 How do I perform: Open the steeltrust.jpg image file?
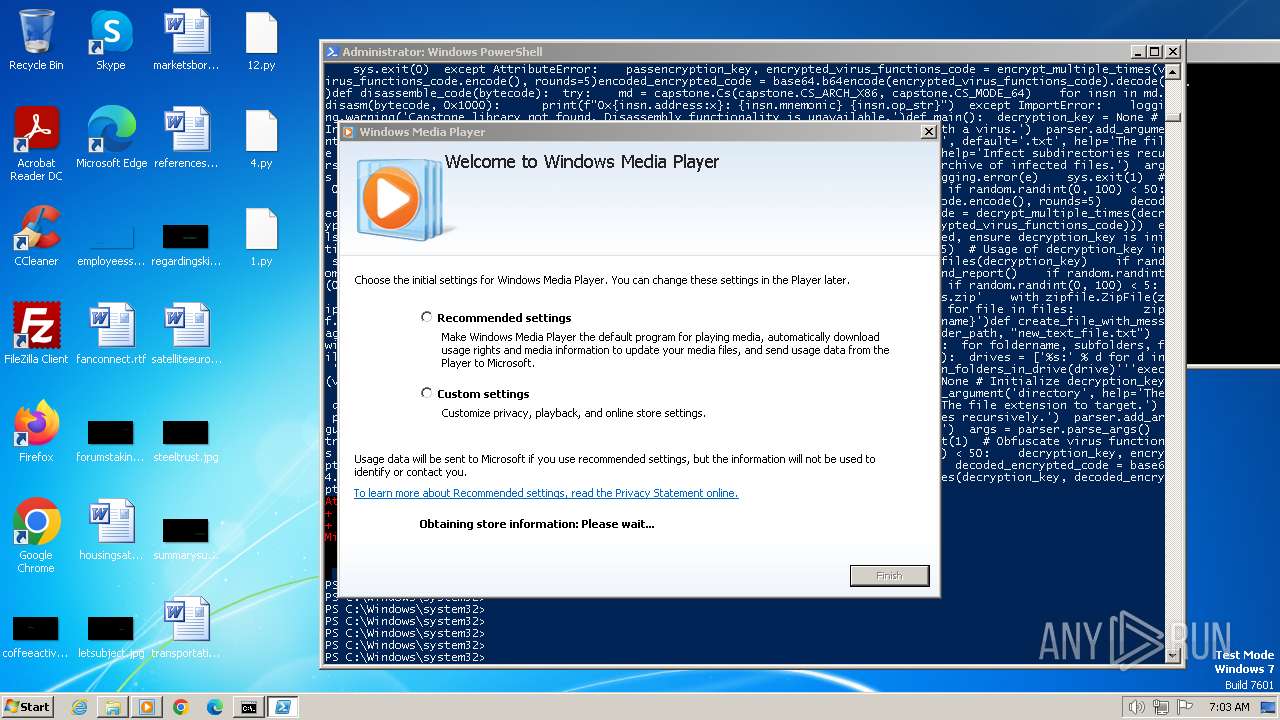[186, 440]
